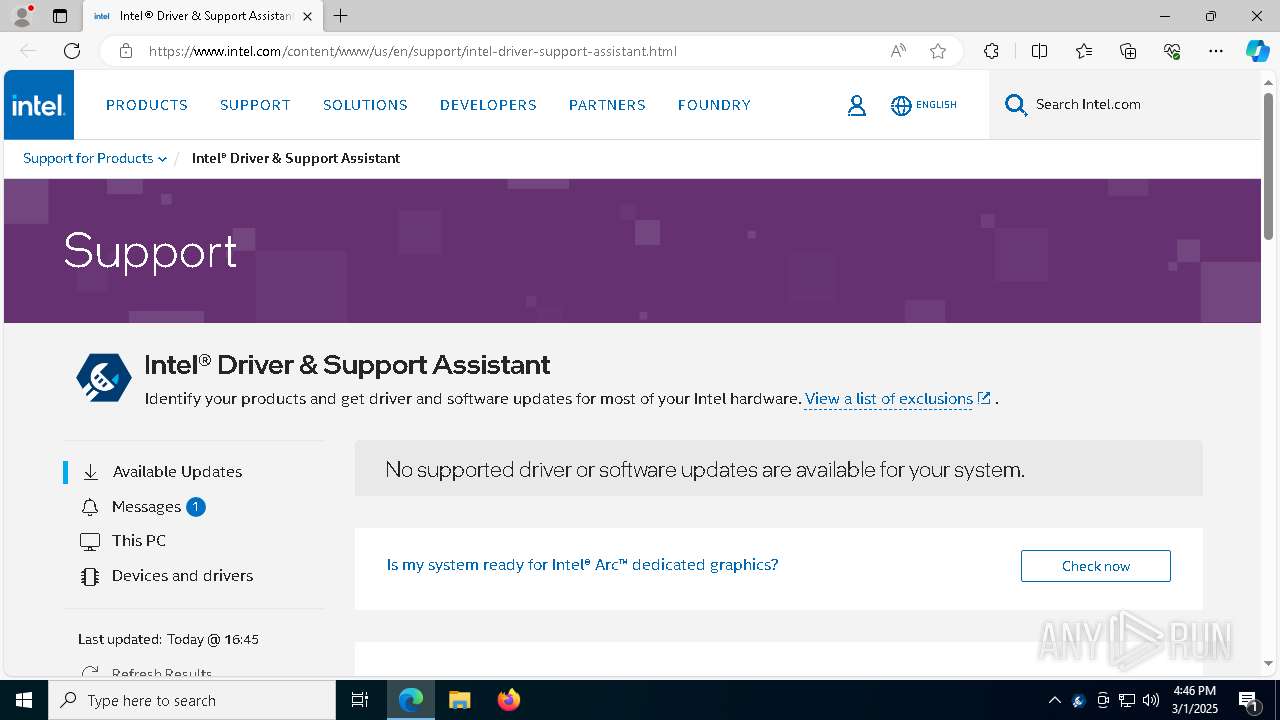The image size is (1280, 720).
Task: Click the Devices and drivers chip icon
Action: [x=90, y=576]
